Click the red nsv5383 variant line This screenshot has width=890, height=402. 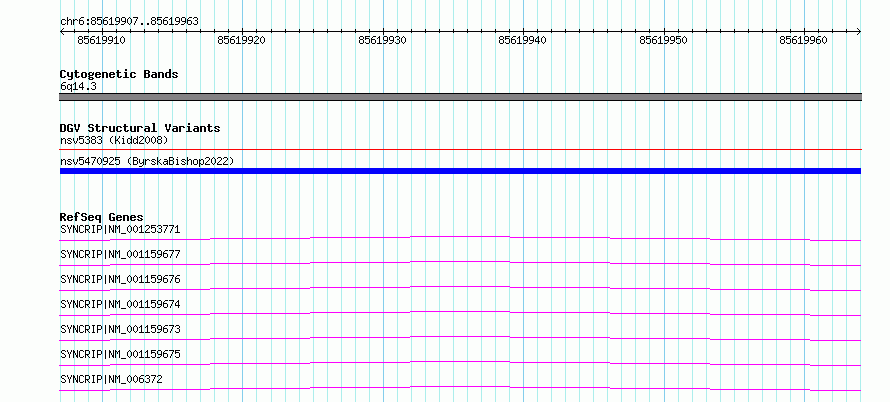point(460,150)
